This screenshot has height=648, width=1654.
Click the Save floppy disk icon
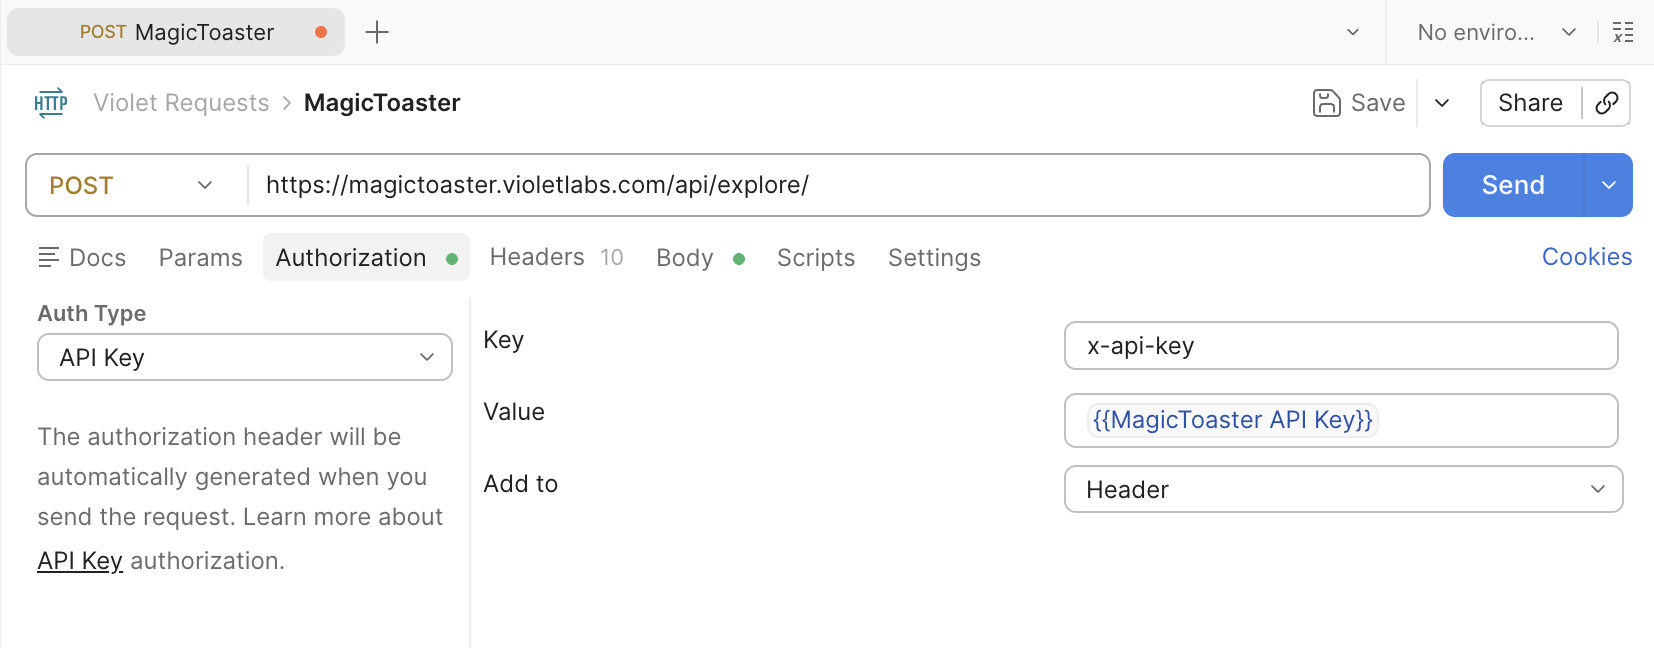click(1326, 103)
